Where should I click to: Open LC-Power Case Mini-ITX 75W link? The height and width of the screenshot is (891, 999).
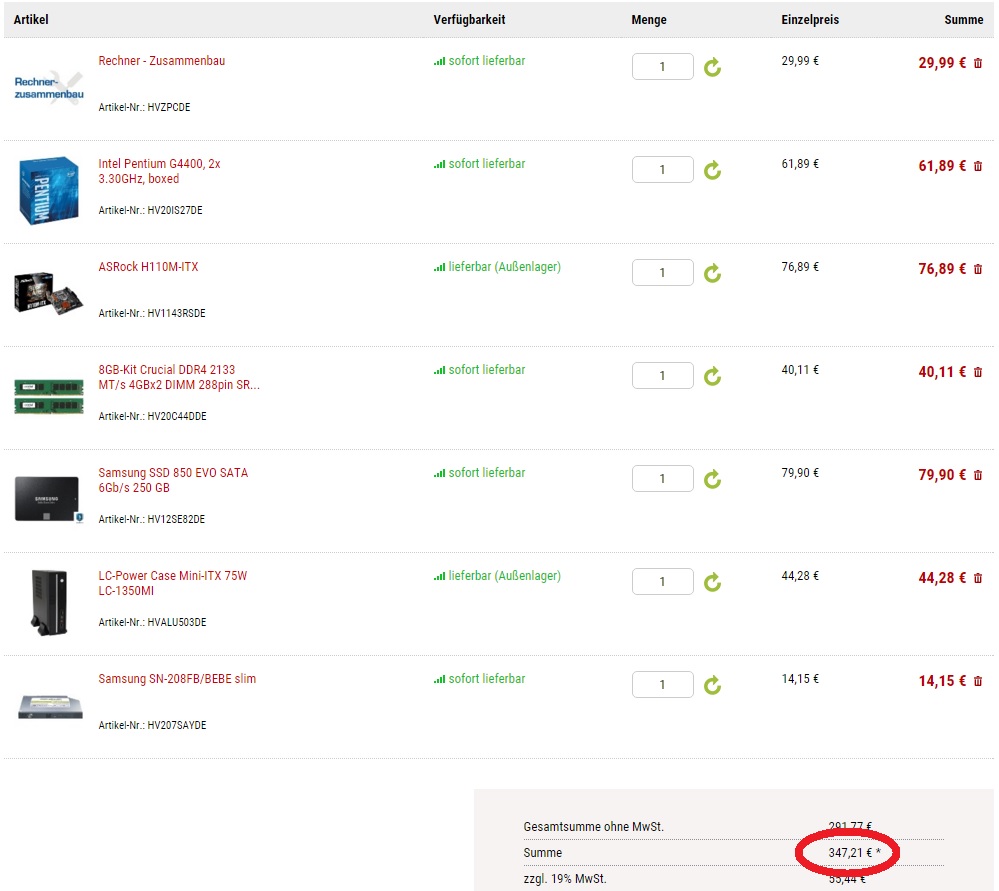(x=172, y=583)
